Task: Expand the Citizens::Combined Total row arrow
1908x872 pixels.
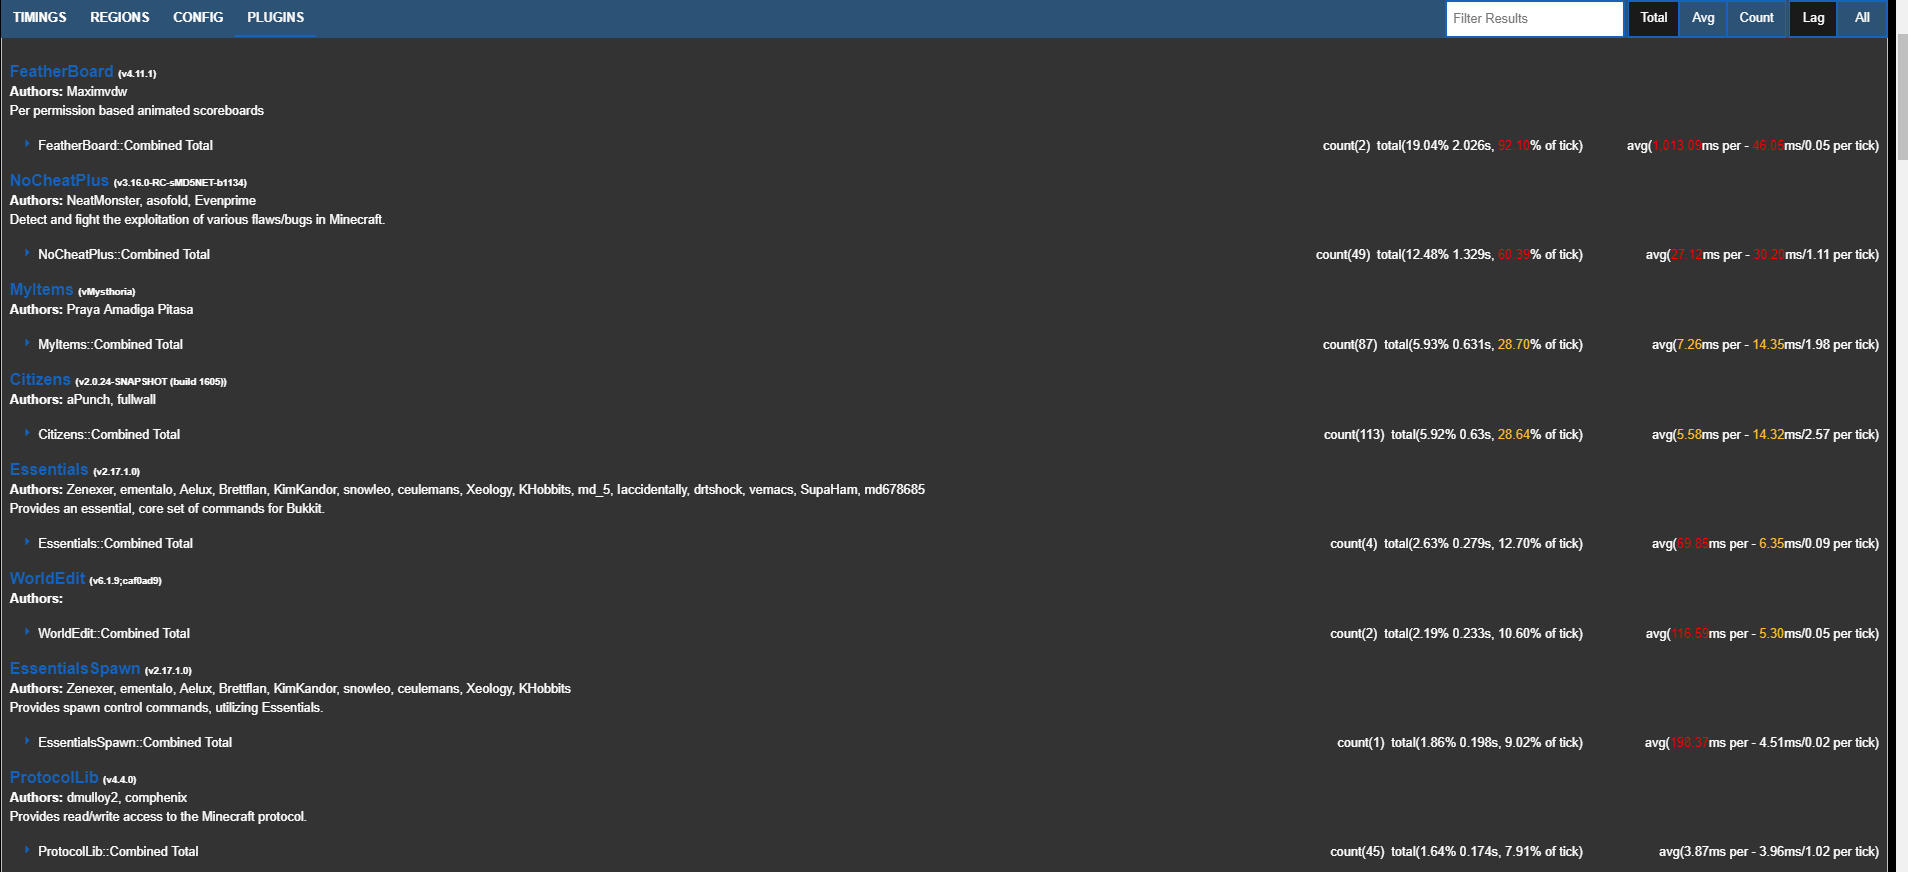Action: pyautogui.click(x=27, y=434)
